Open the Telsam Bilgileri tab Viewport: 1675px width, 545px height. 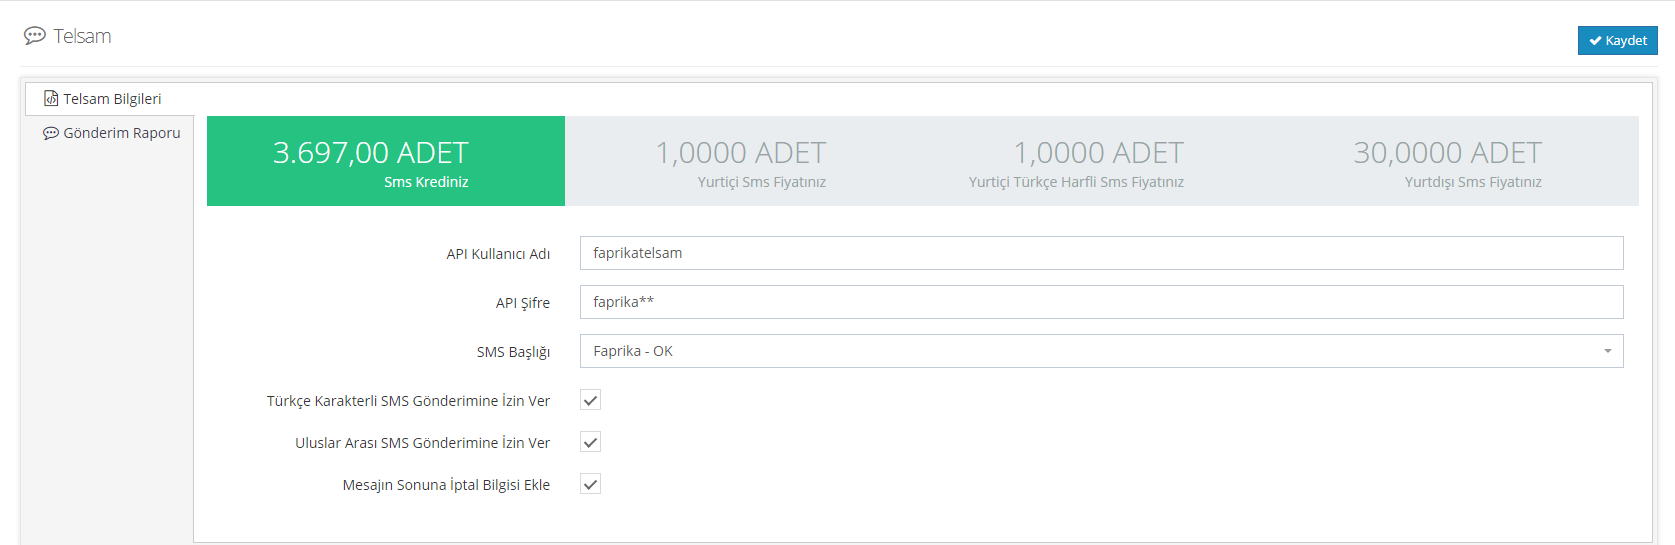tap(111, 99)
